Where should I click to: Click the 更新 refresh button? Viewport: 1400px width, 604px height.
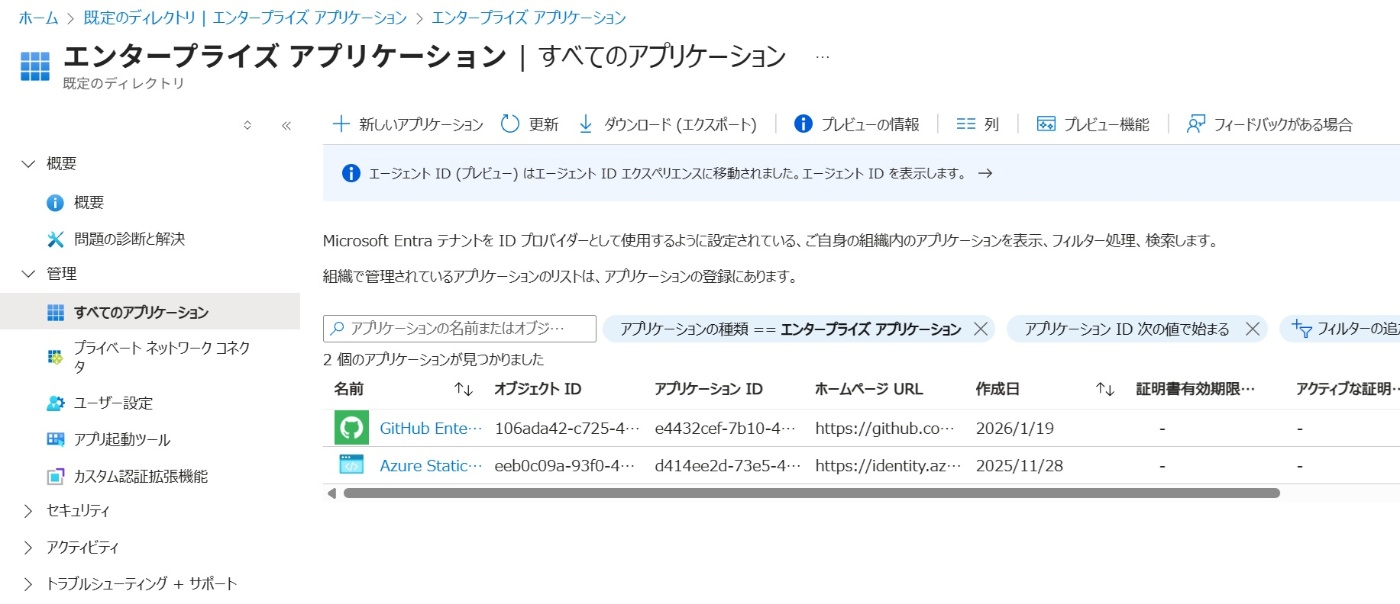[529, 124]
